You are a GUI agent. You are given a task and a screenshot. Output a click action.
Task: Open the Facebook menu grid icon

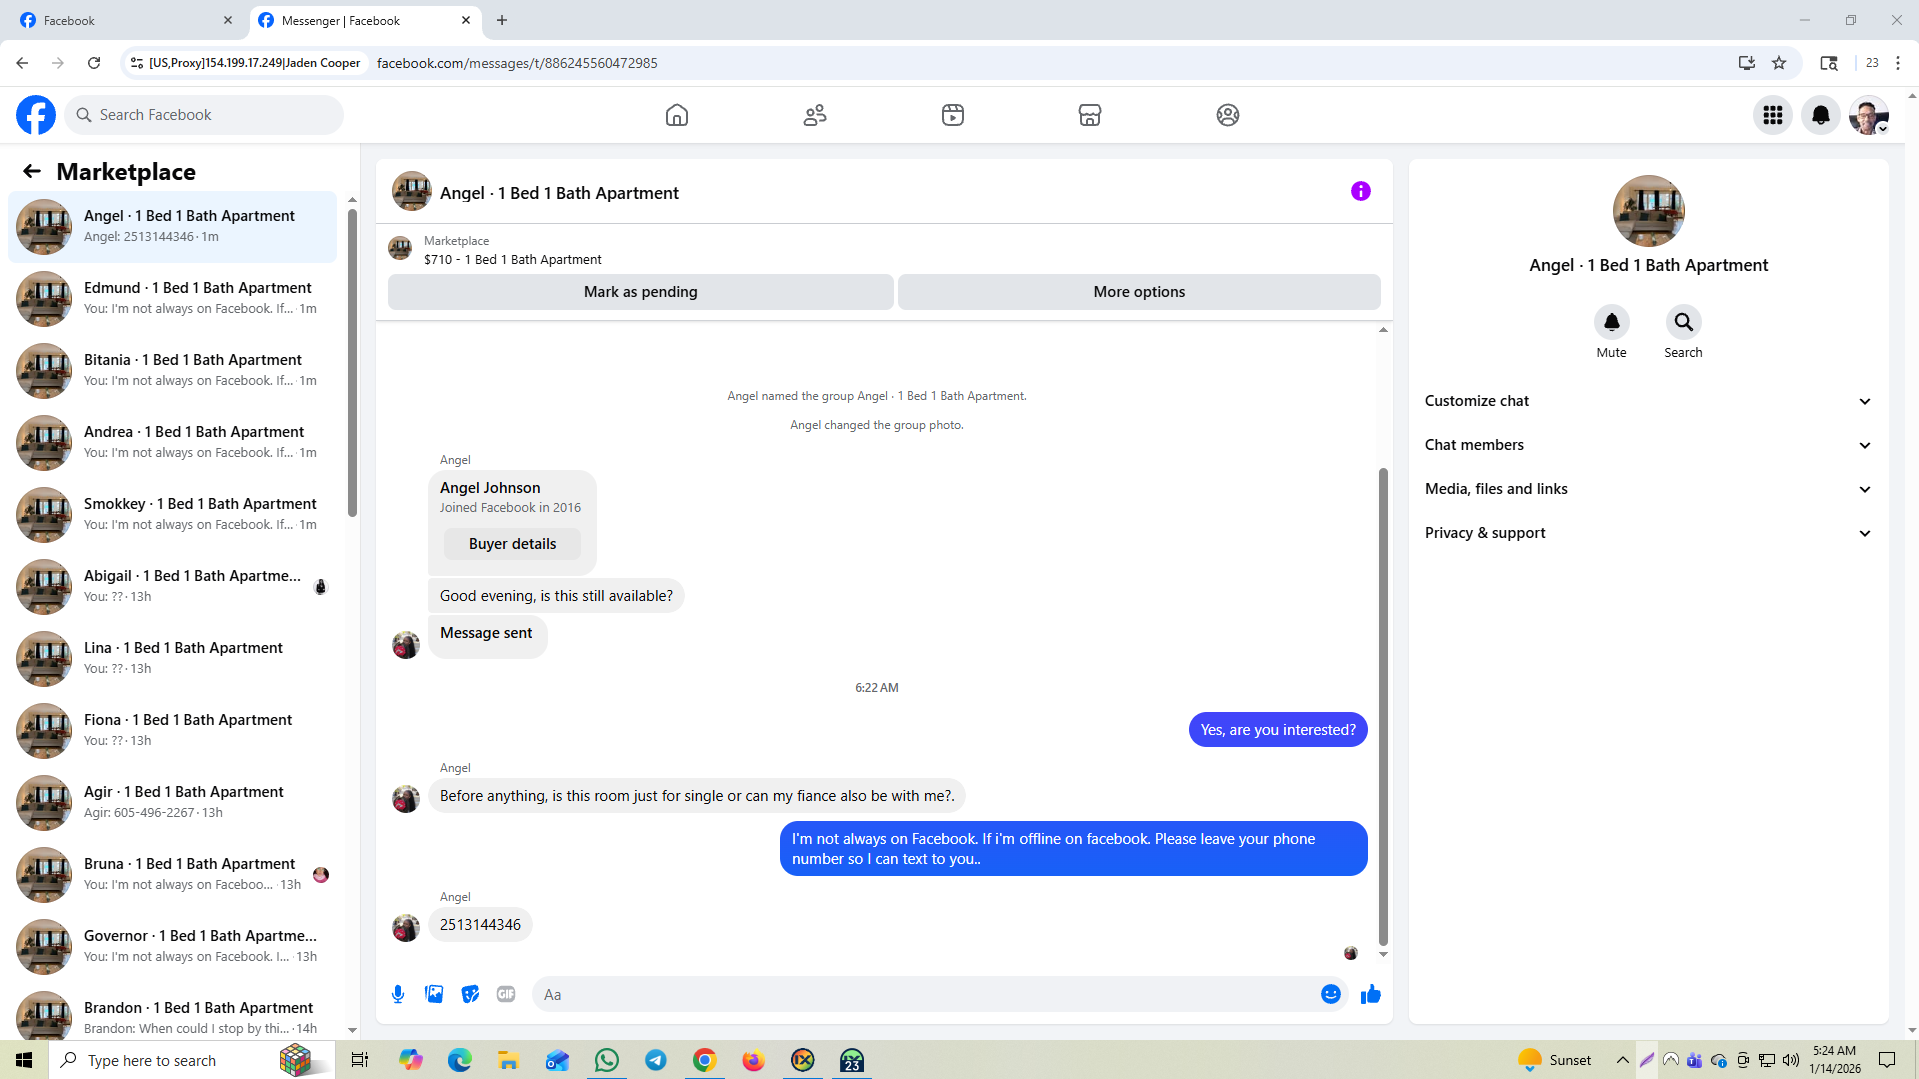coord(1773,115)
